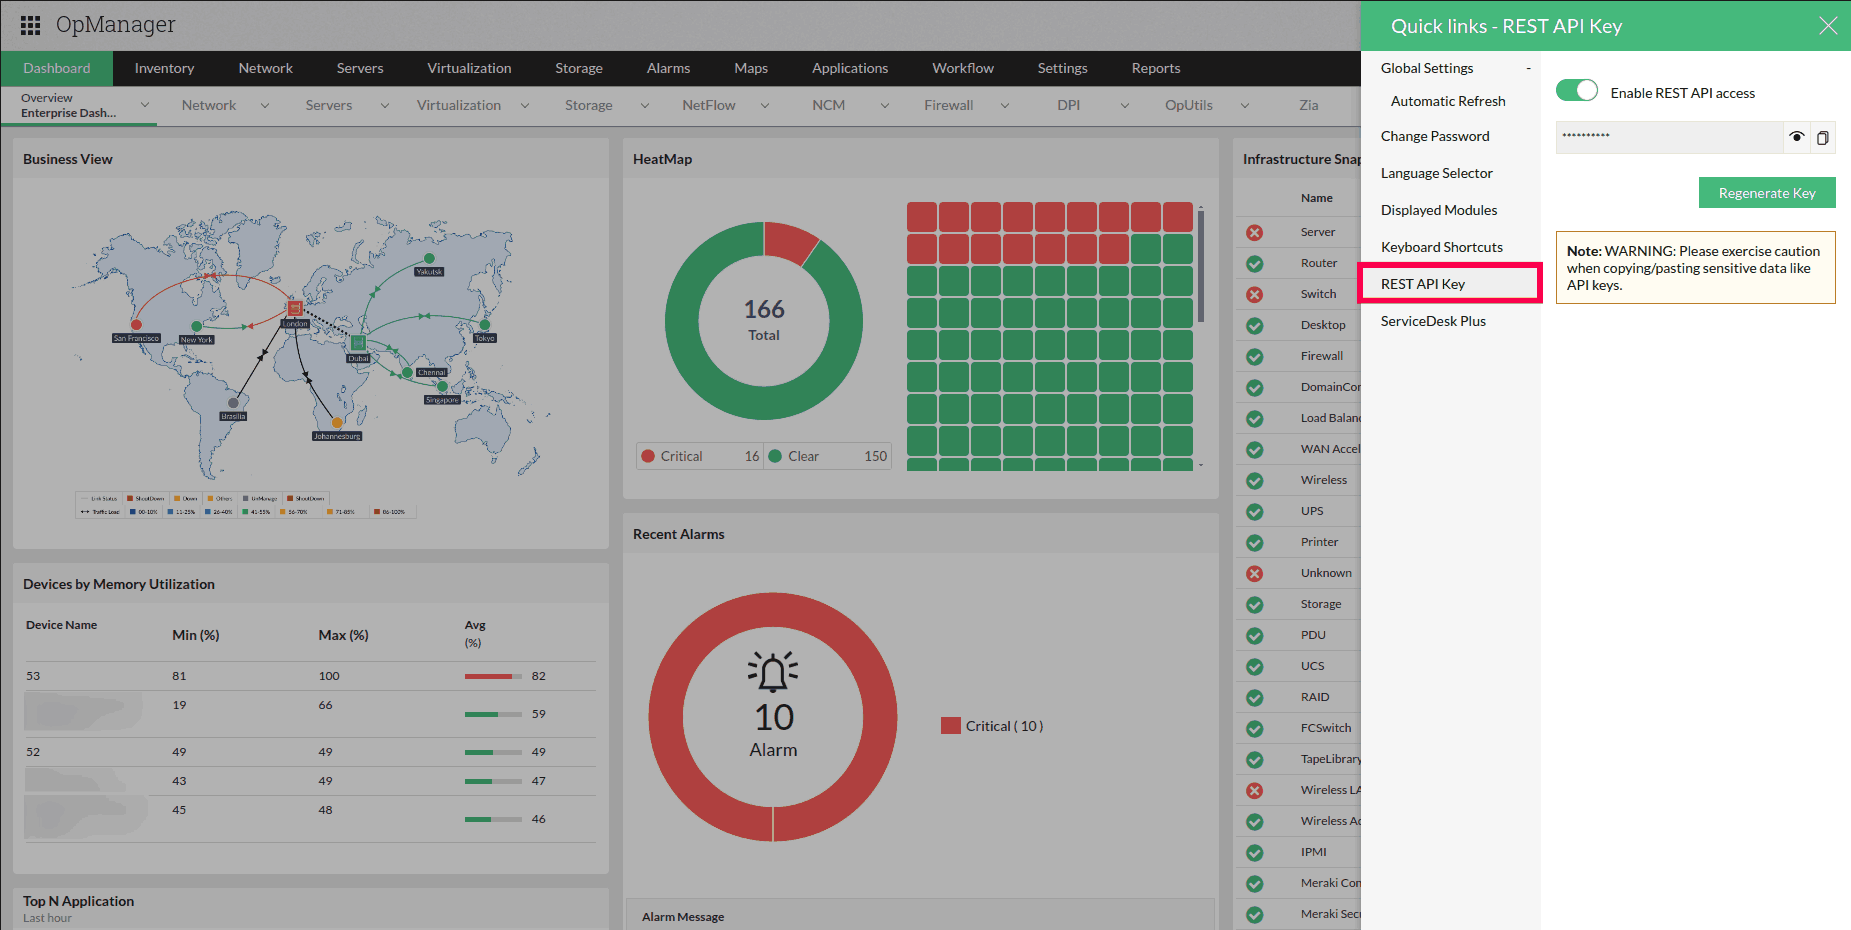The height and width of the screenshot is (930, 1851).
Task: Open the apps grid icon beside OpManager
Action: pyautogui.click(x=30, y=25)
